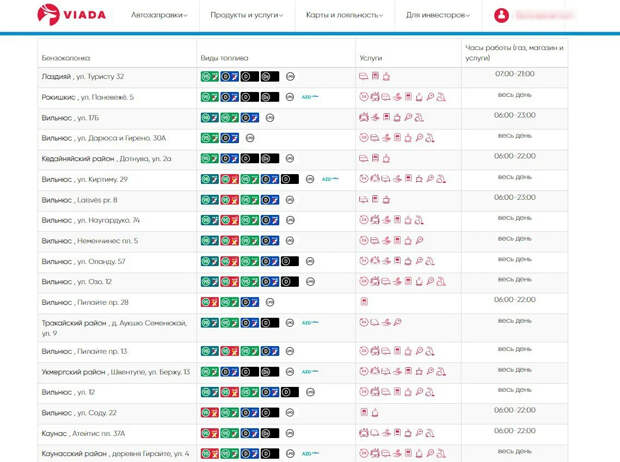620x462 pixels.
Task: Open the Автозаправки dropdown menu
Action: coord(159,15)
